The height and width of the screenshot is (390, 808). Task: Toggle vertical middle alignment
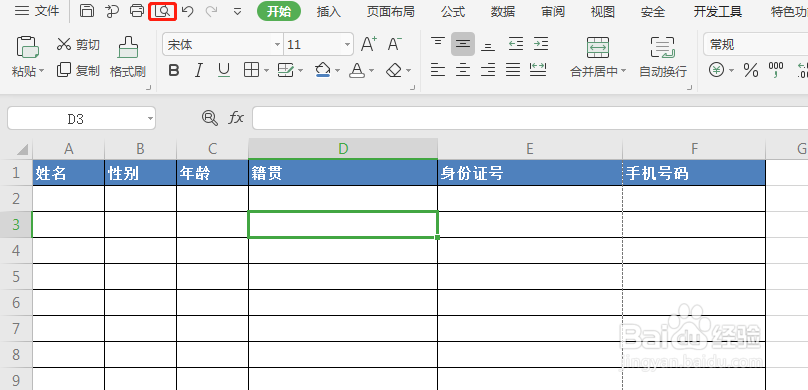coord(463,44)
